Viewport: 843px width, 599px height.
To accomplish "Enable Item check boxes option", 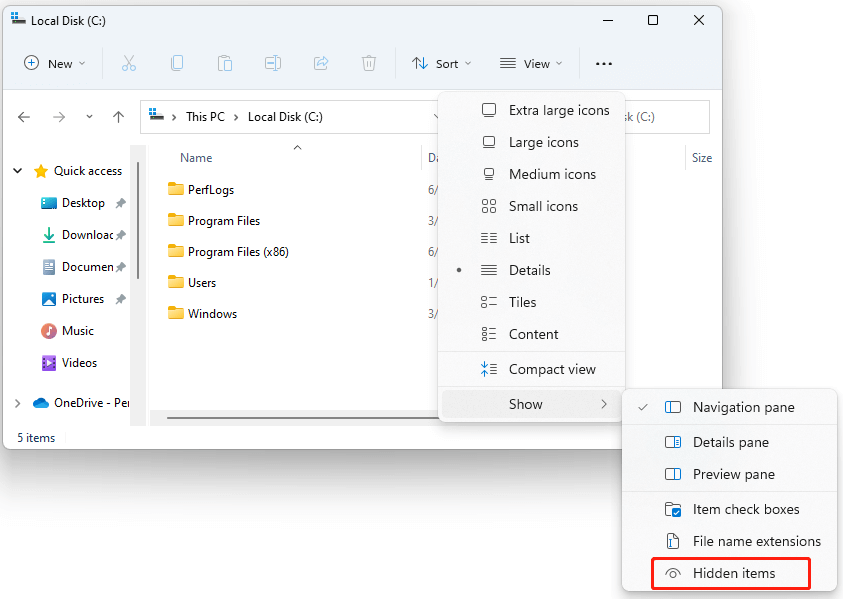I will pos(745,509).
